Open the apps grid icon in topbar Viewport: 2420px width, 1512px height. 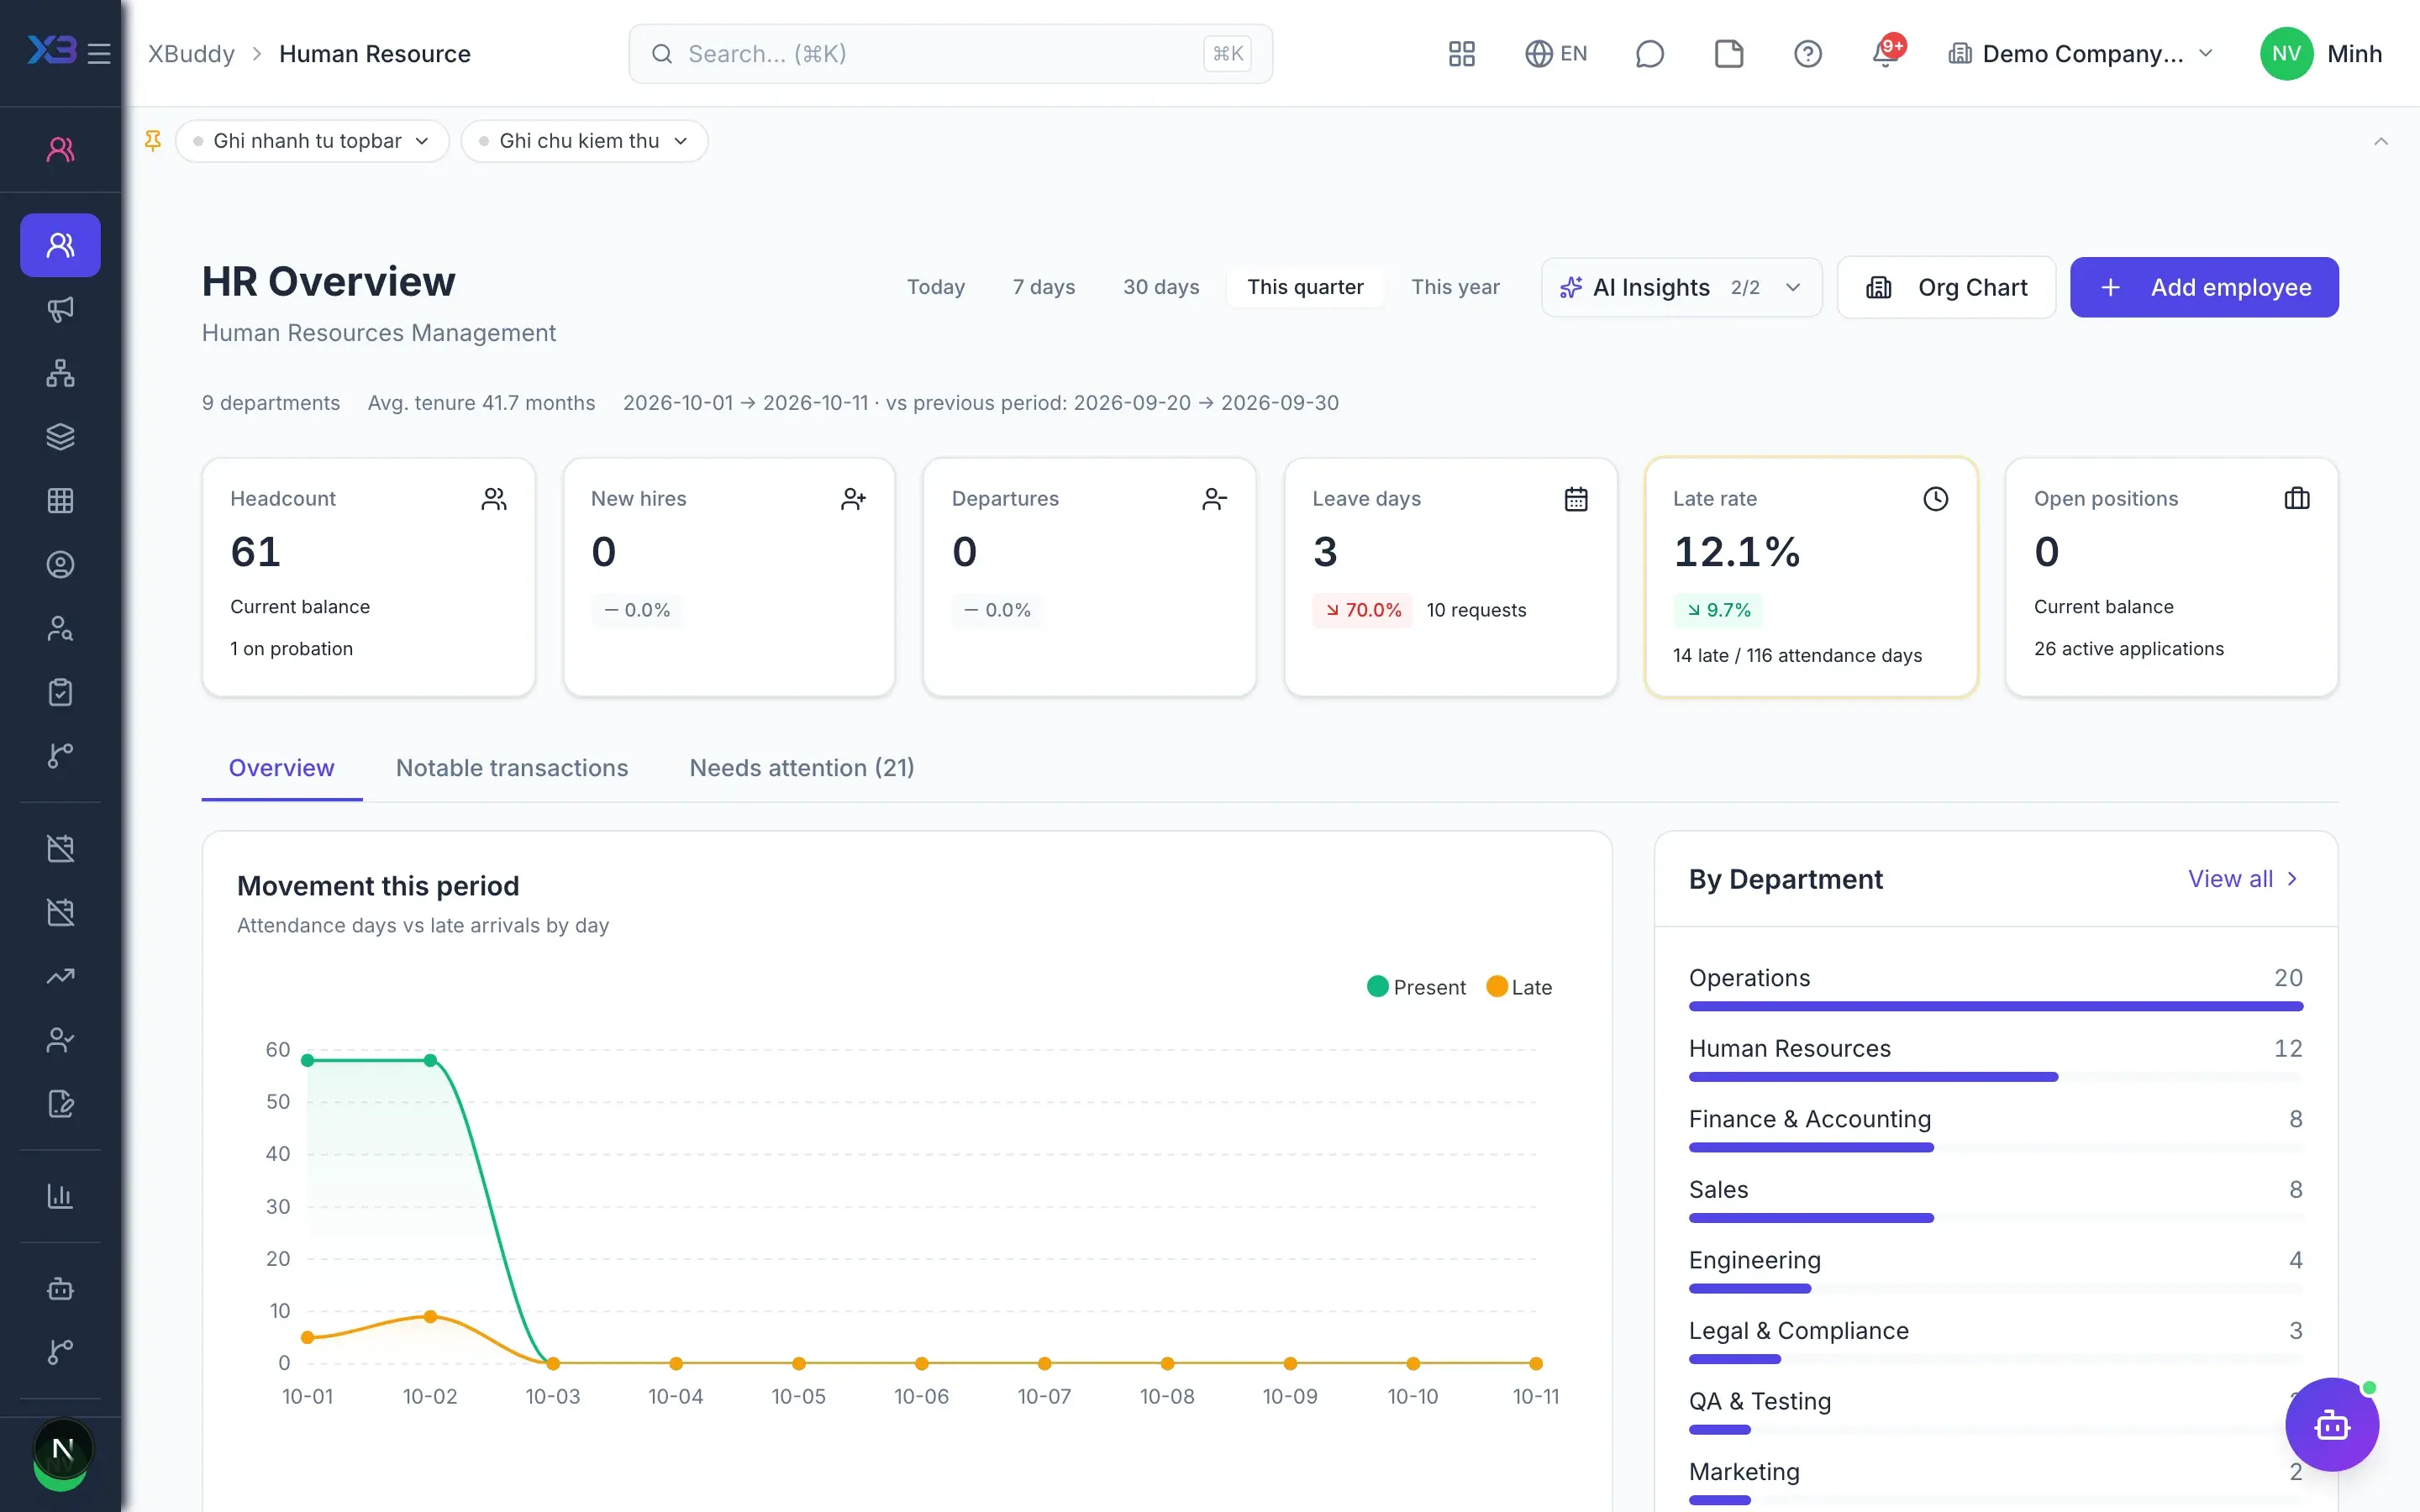[x=1462, y=53]
